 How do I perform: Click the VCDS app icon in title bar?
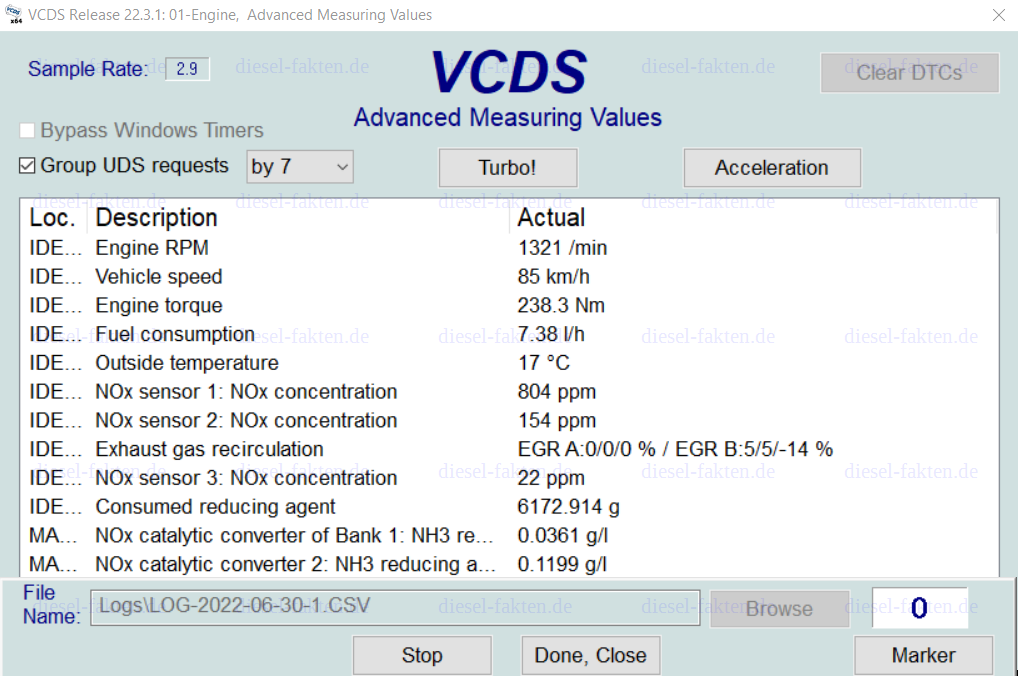(x=13, y=14)
